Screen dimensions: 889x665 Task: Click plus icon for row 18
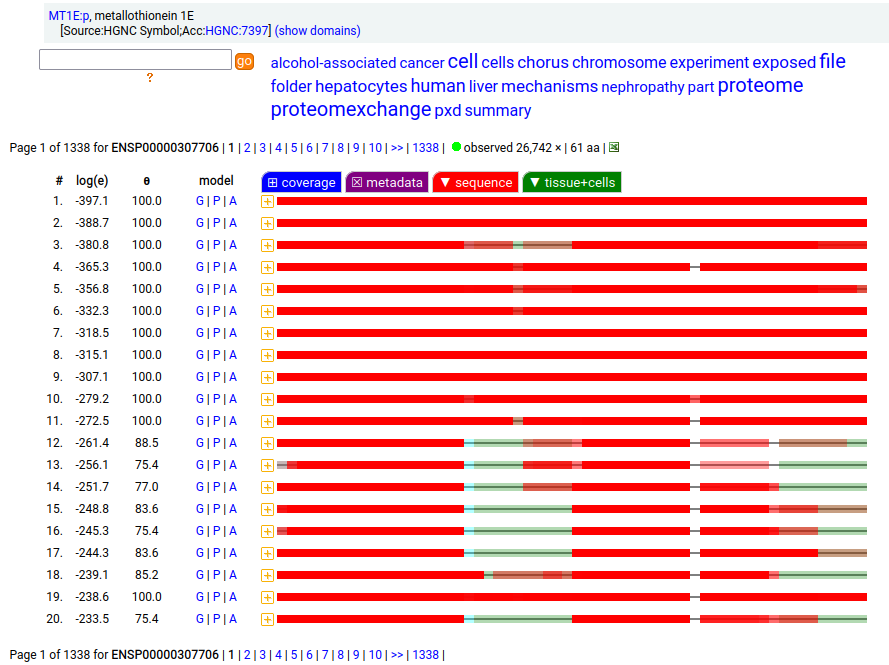[x=268, y=575]
